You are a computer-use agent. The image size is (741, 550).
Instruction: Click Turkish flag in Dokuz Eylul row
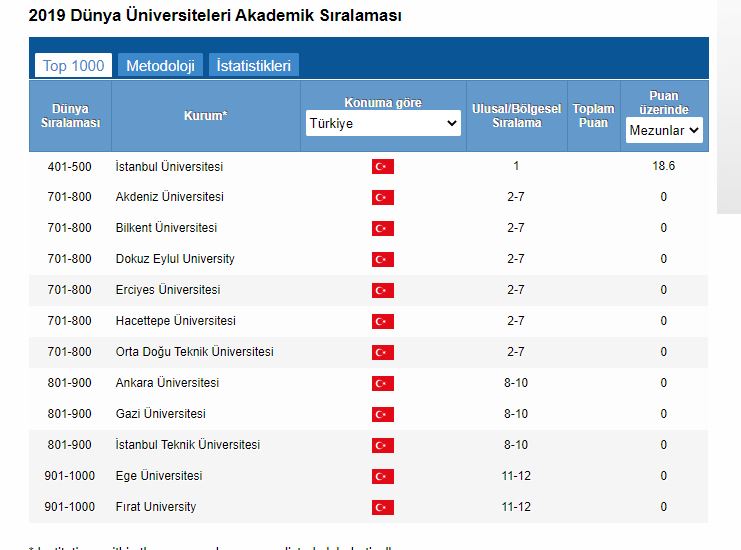(x=383, y=259)
